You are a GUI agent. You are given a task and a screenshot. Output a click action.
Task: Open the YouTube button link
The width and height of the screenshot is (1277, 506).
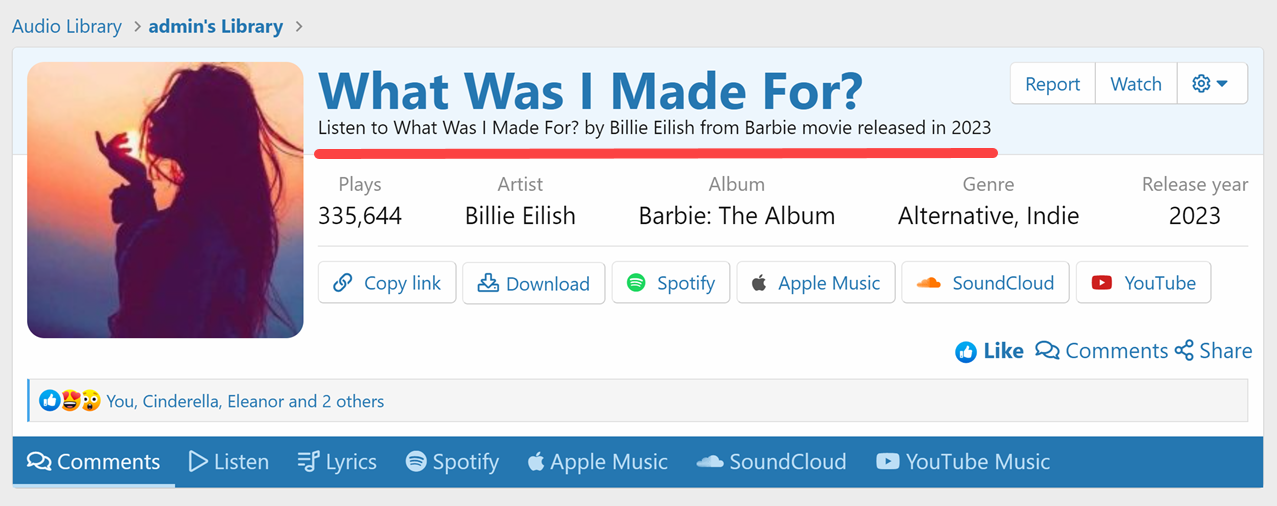pyautogui.click(x=1143, y=283)
